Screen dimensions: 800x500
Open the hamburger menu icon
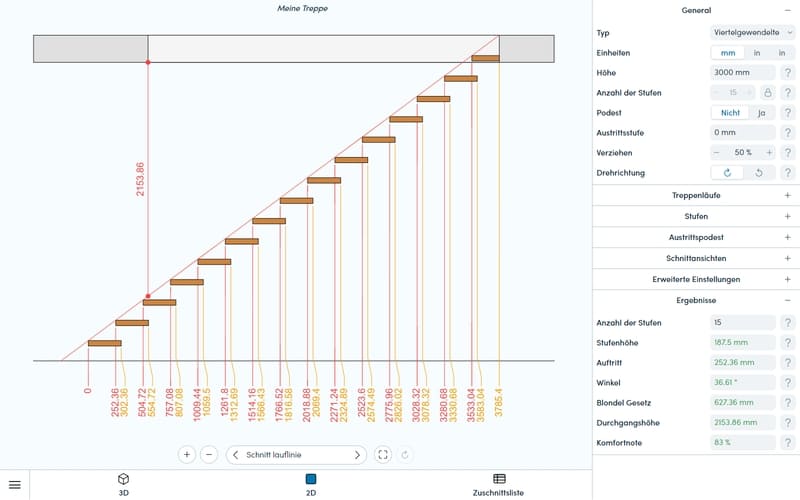pyautogui.click(x=15, y=485)
